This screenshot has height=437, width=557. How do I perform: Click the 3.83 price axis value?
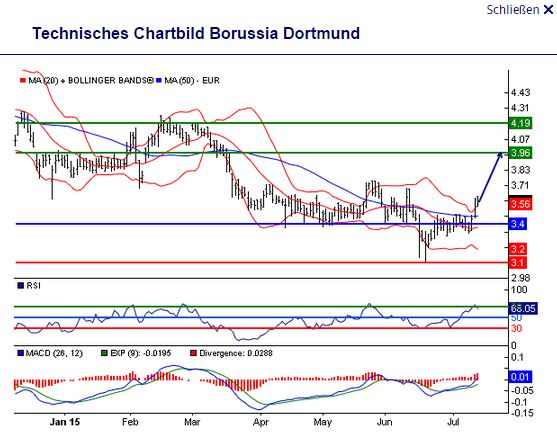tap(520, 170)
